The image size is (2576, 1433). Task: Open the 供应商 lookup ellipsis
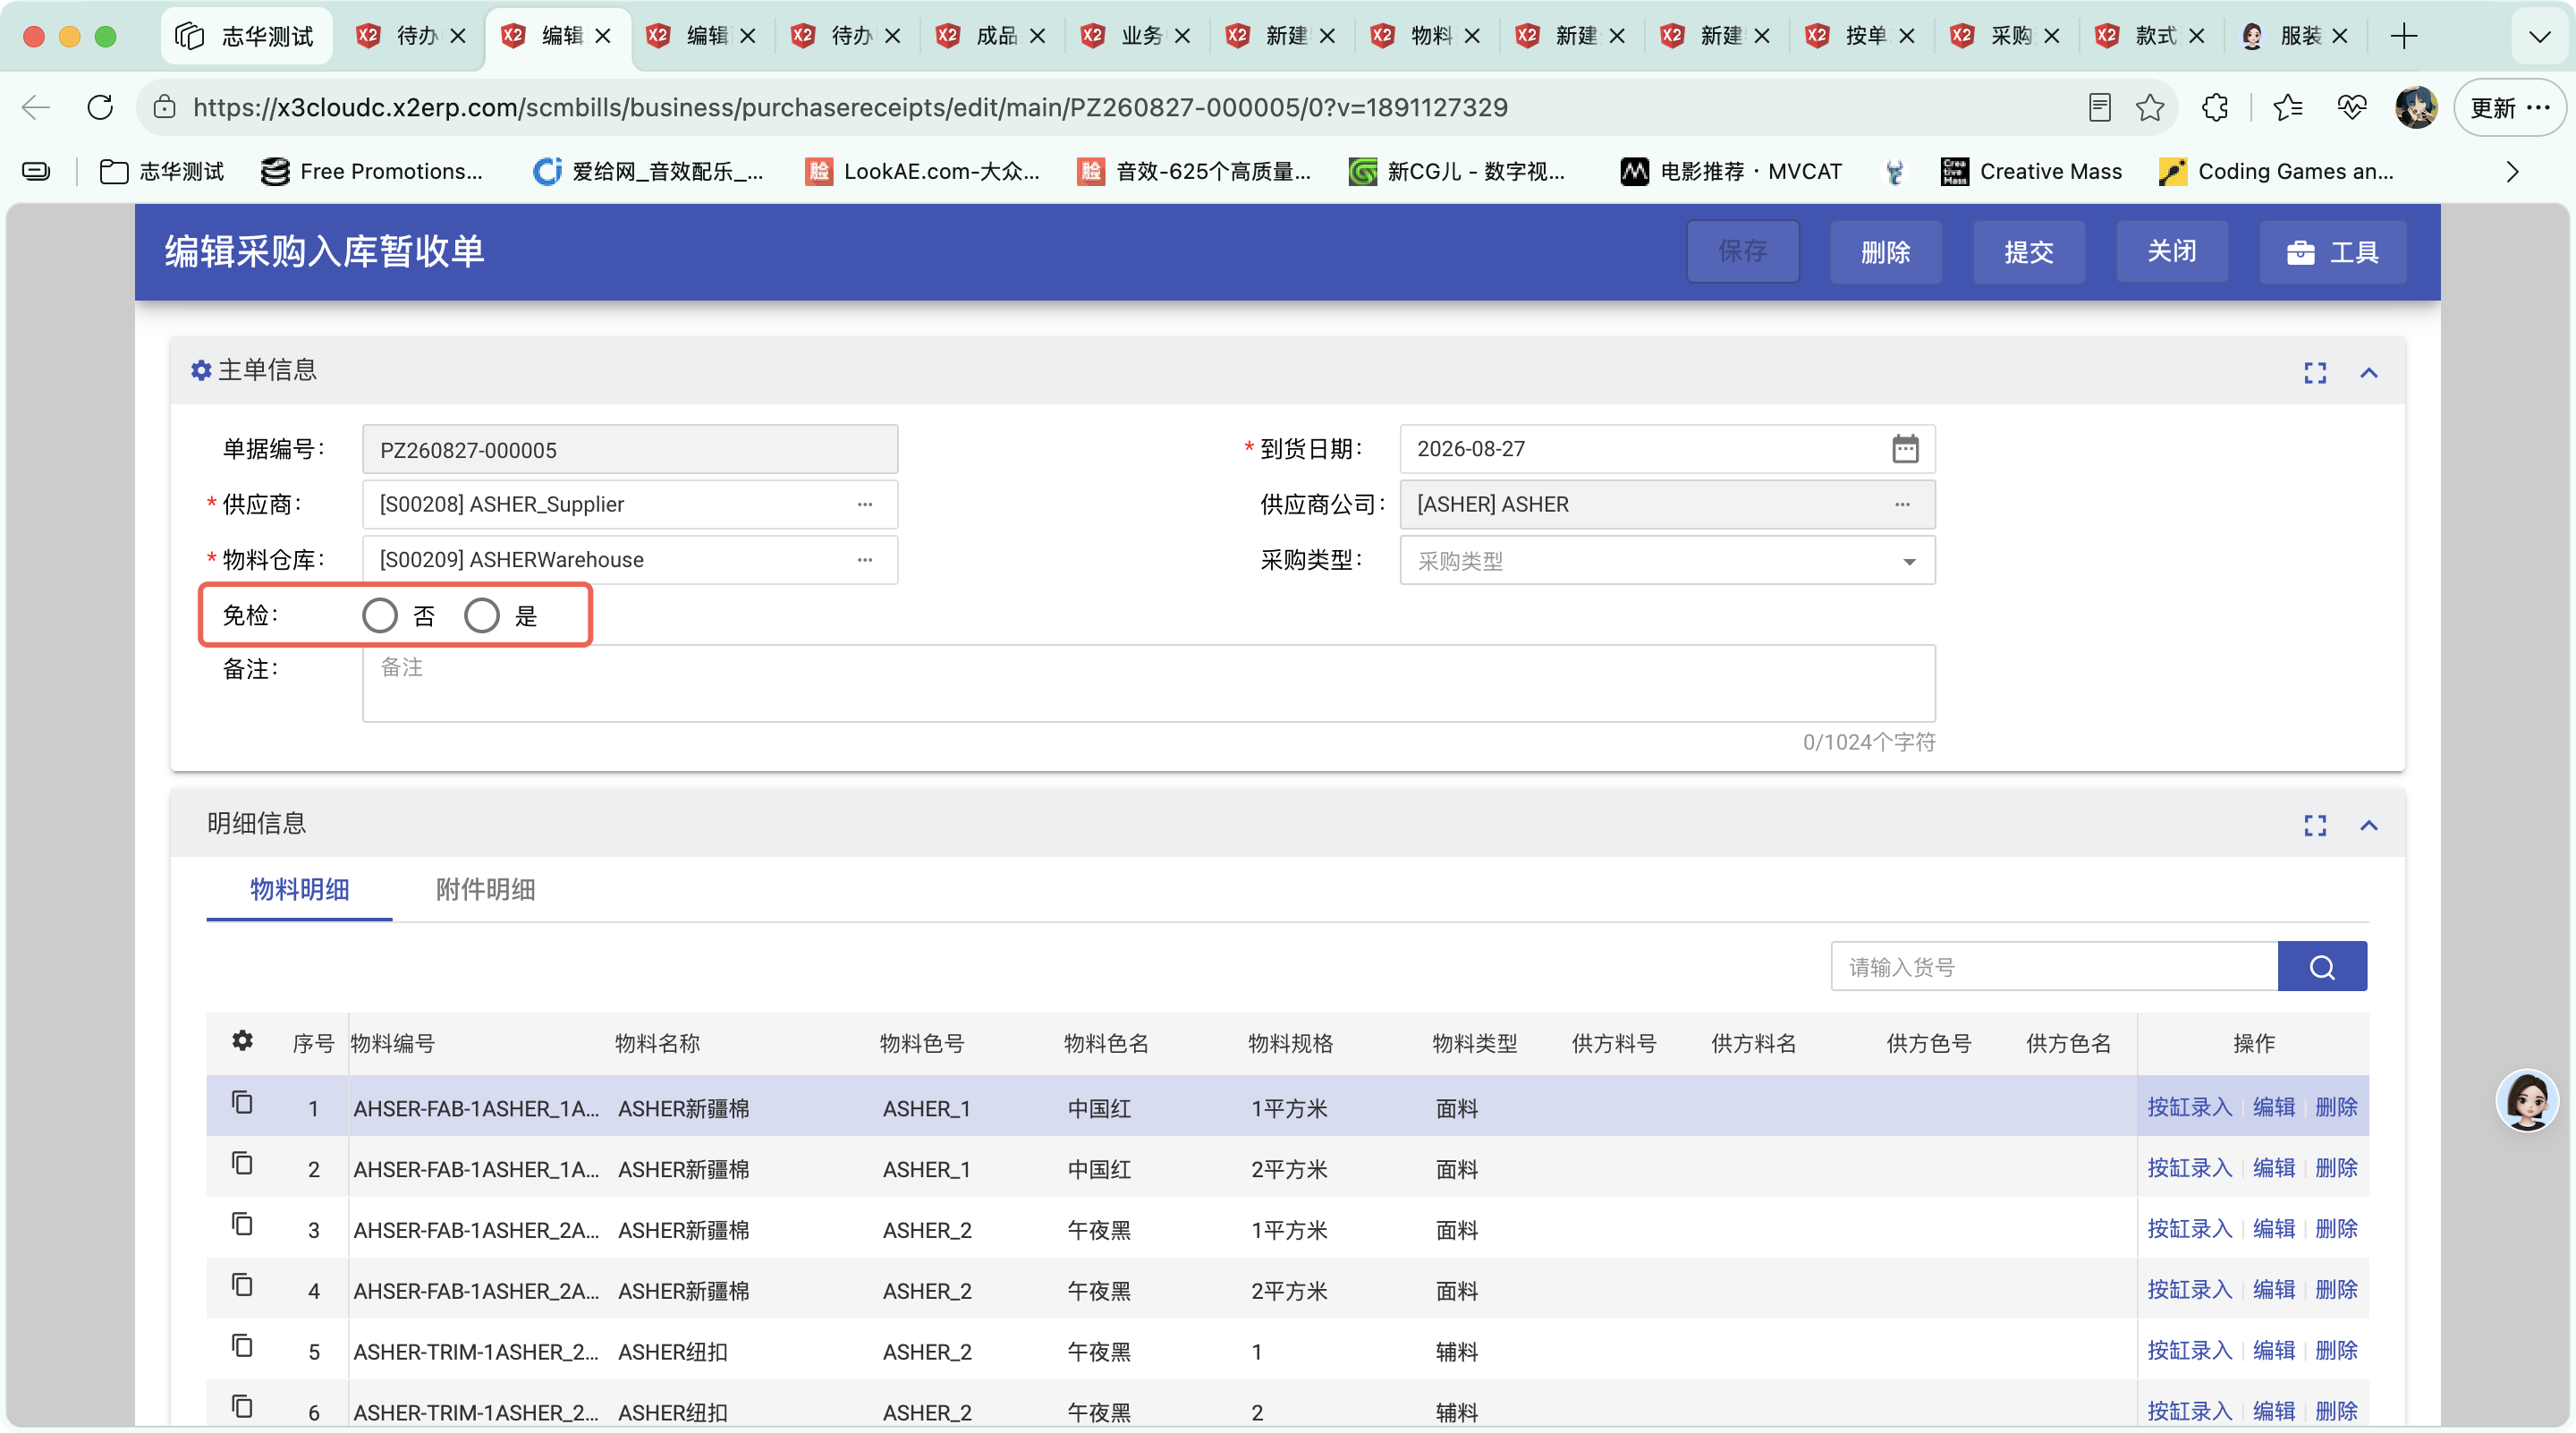865,504
